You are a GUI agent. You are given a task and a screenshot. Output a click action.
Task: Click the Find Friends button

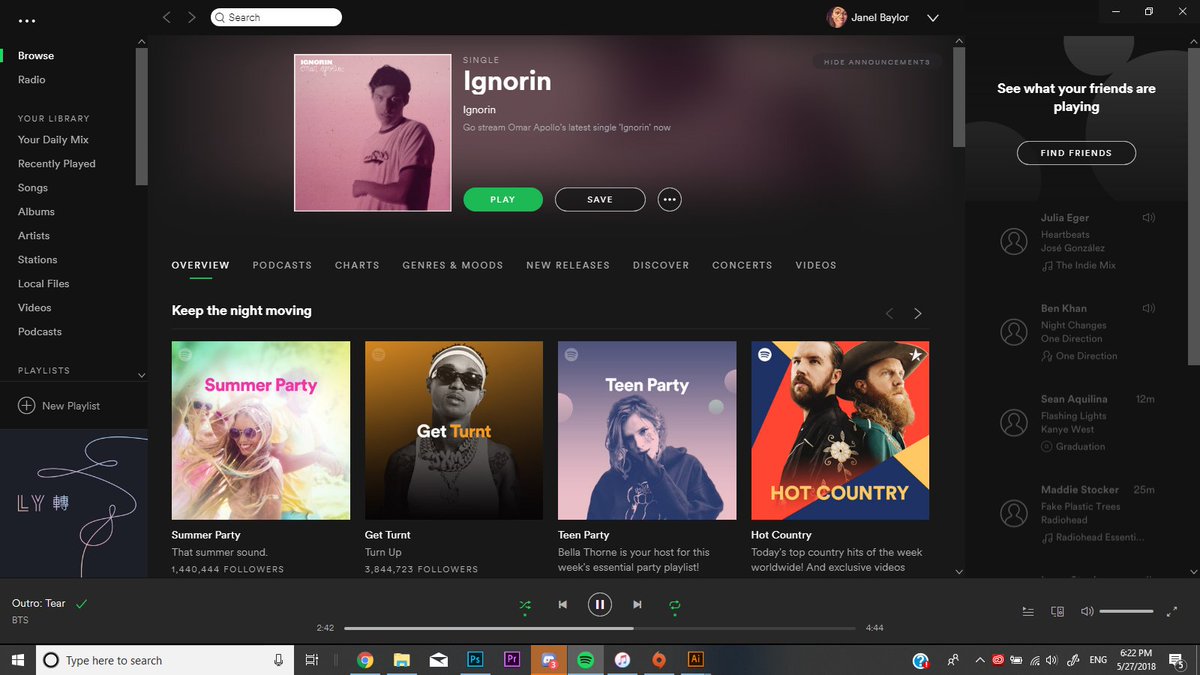click(x=1076, y=153)
